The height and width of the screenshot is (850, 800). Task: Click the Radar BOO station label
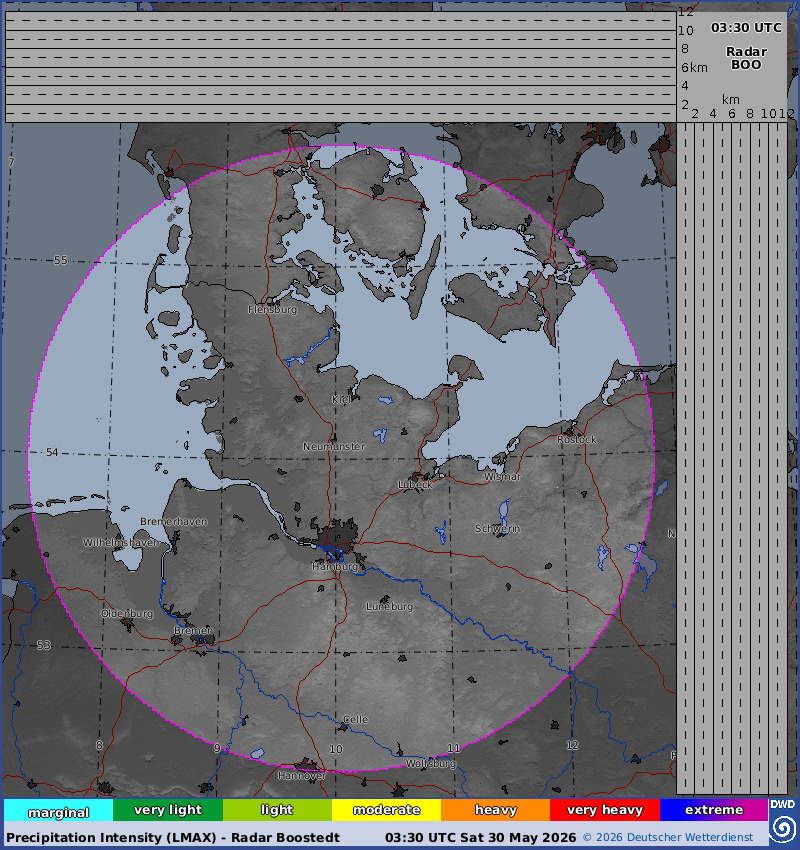(x=746, y=58)
